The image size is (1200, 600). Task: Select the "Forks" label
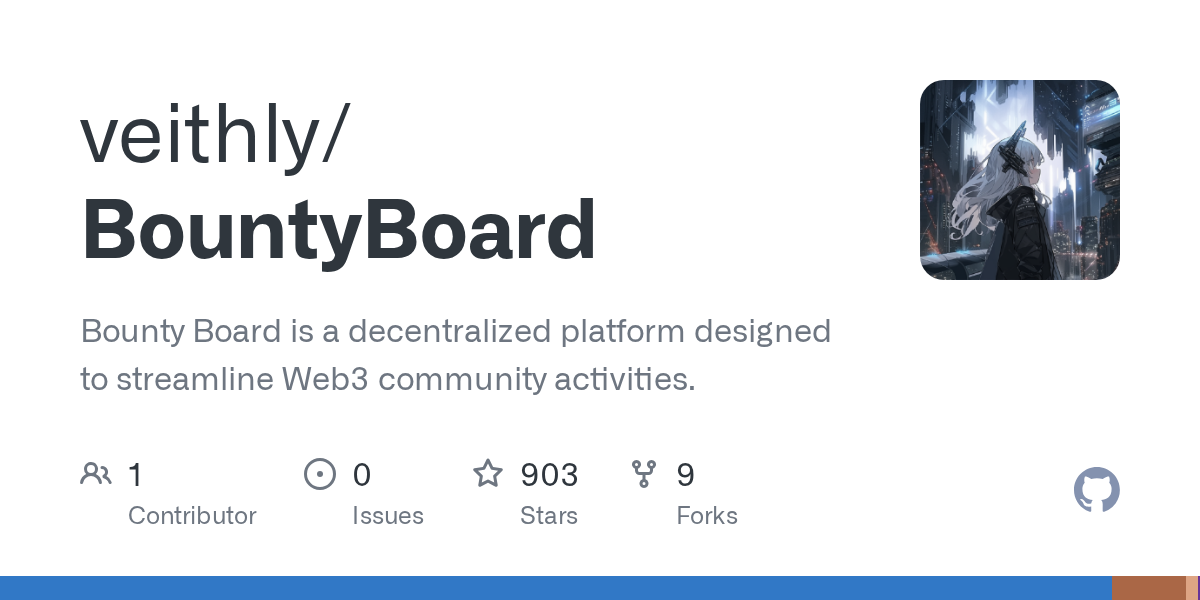click(706, 516)
